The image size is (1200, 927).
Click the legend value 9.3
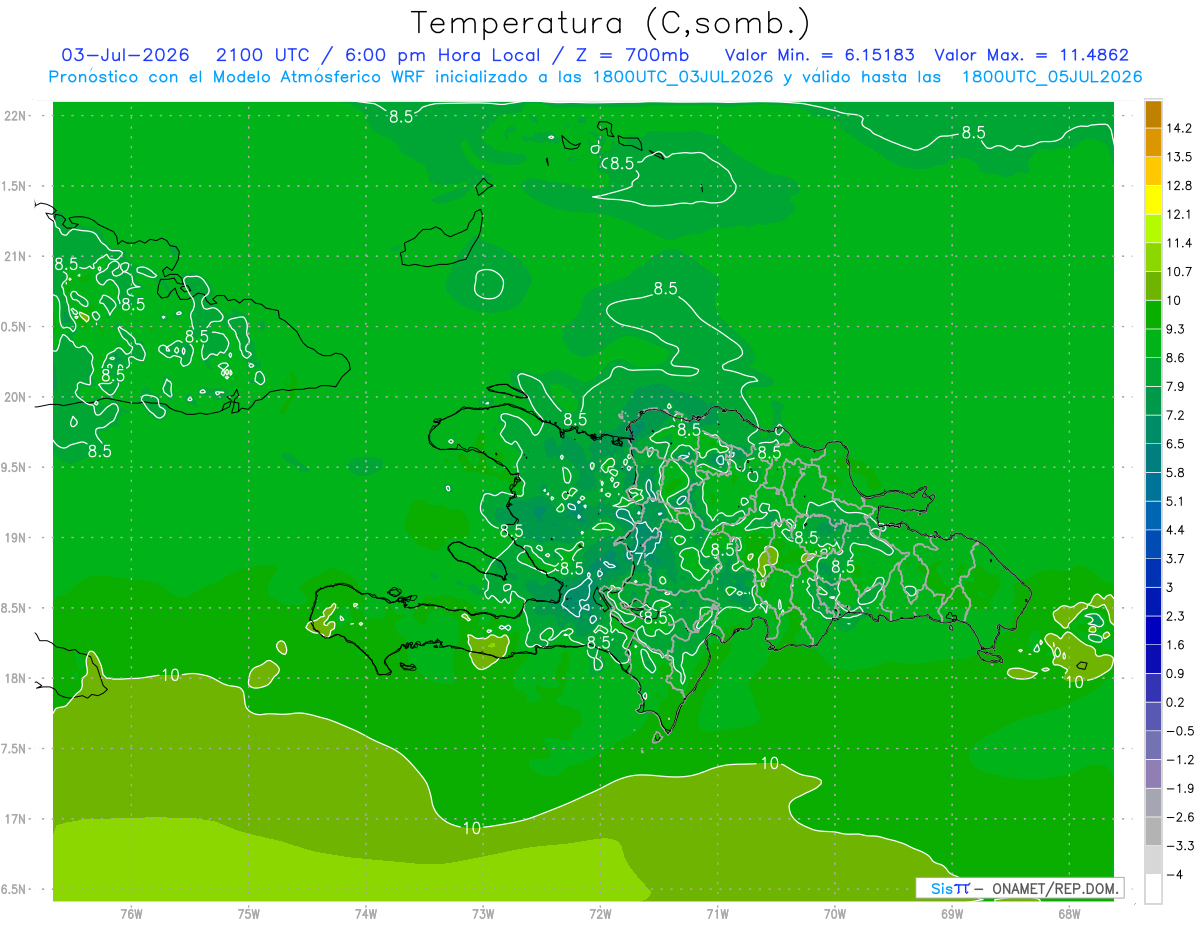(1177, 329)
